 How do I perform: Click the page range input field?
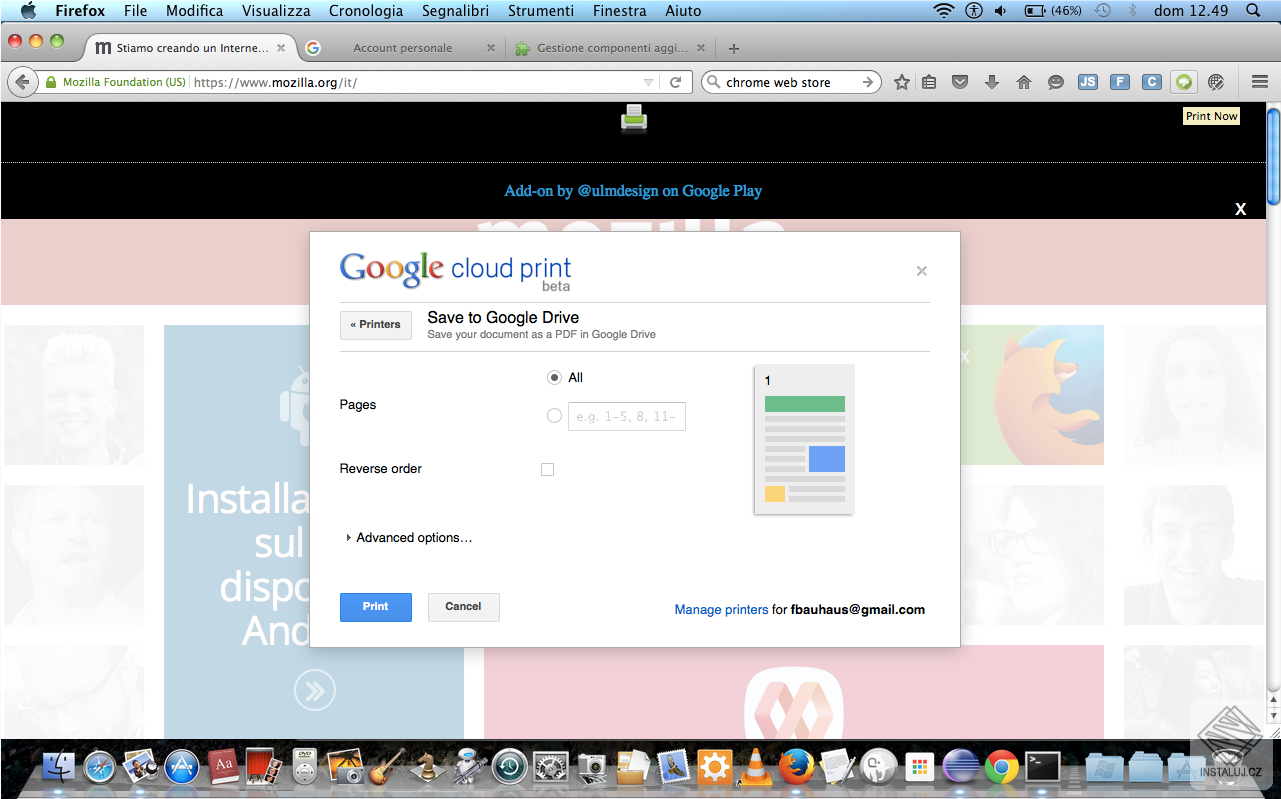pyautogui.click(x=627, y=416)
